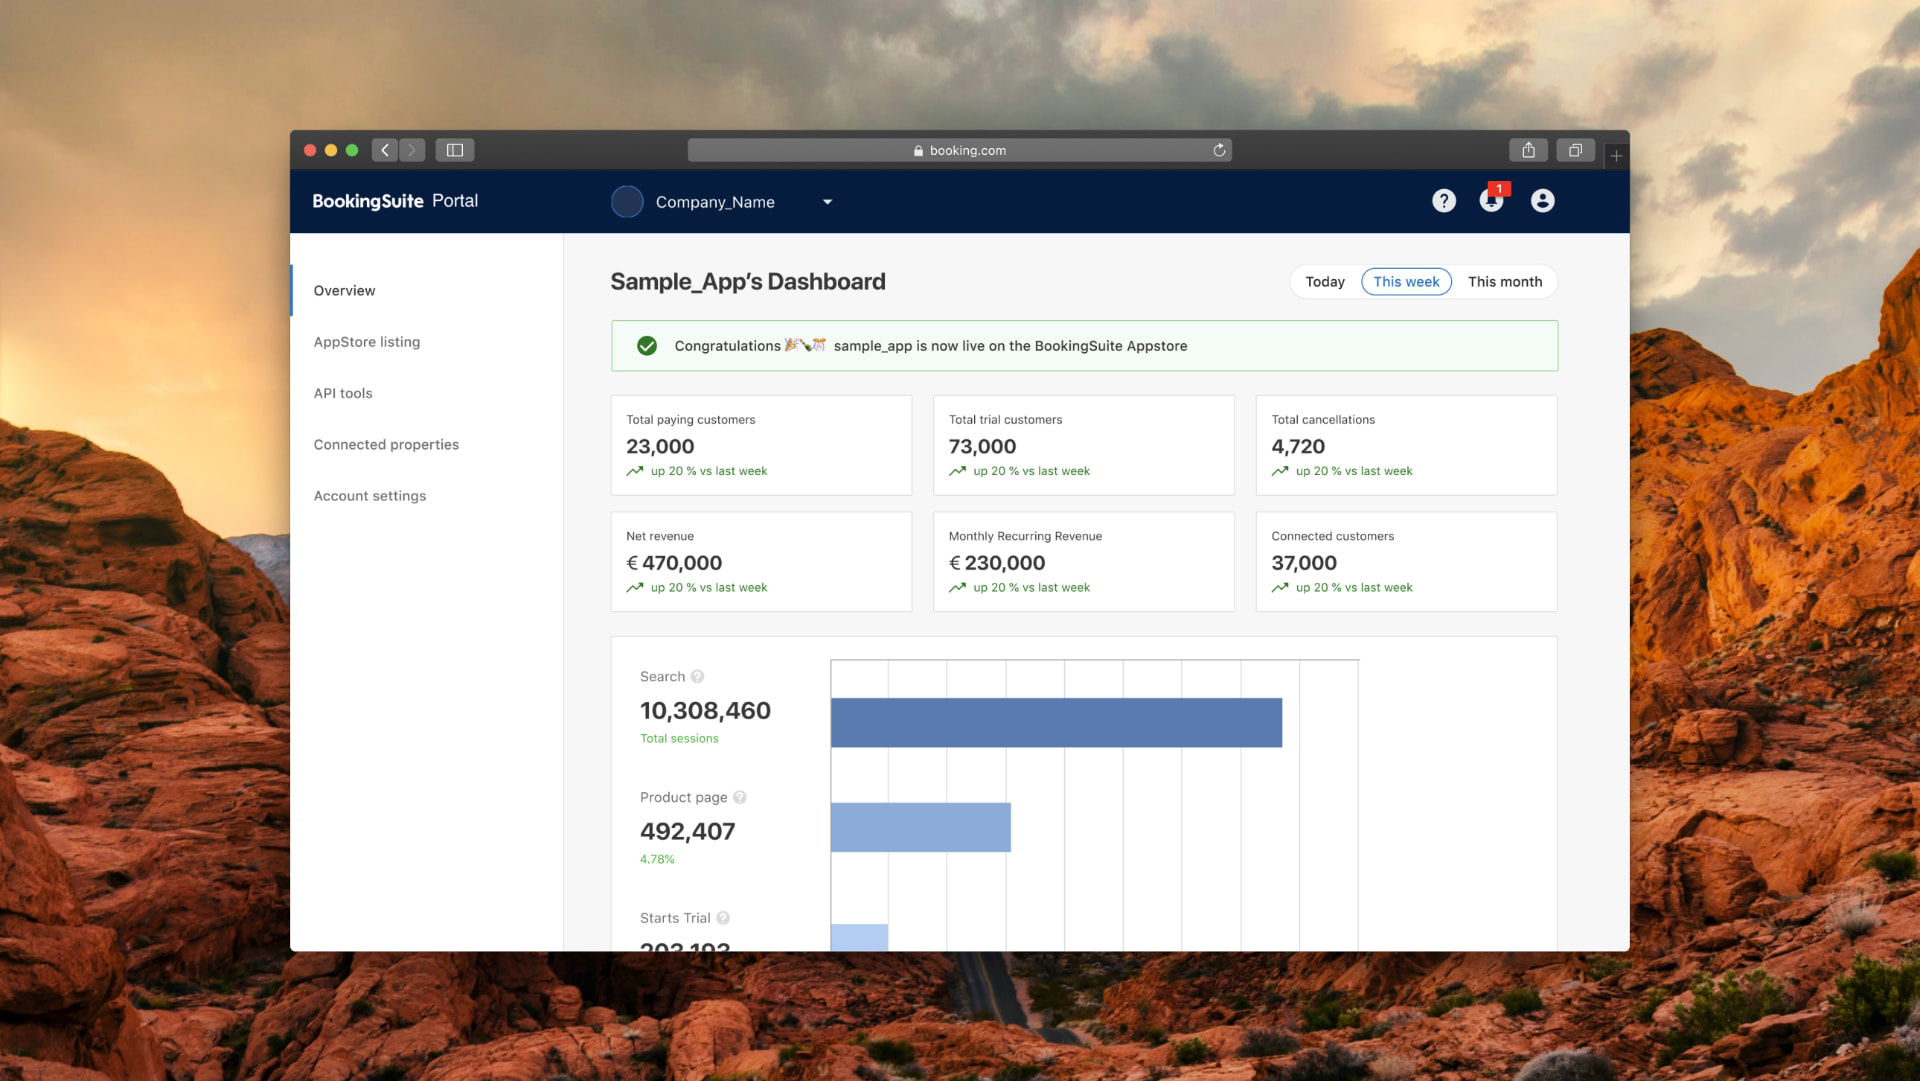Click the lock icon in address bar
This screenshot has width=1920, height=1081.
click(x=918, y=150)
